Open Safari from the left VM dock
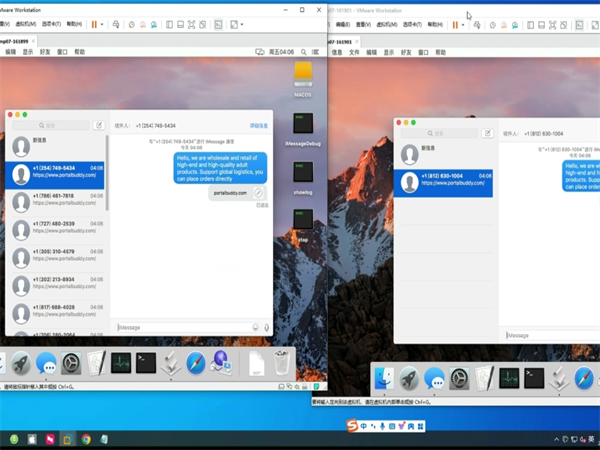 tap(196, 363)
